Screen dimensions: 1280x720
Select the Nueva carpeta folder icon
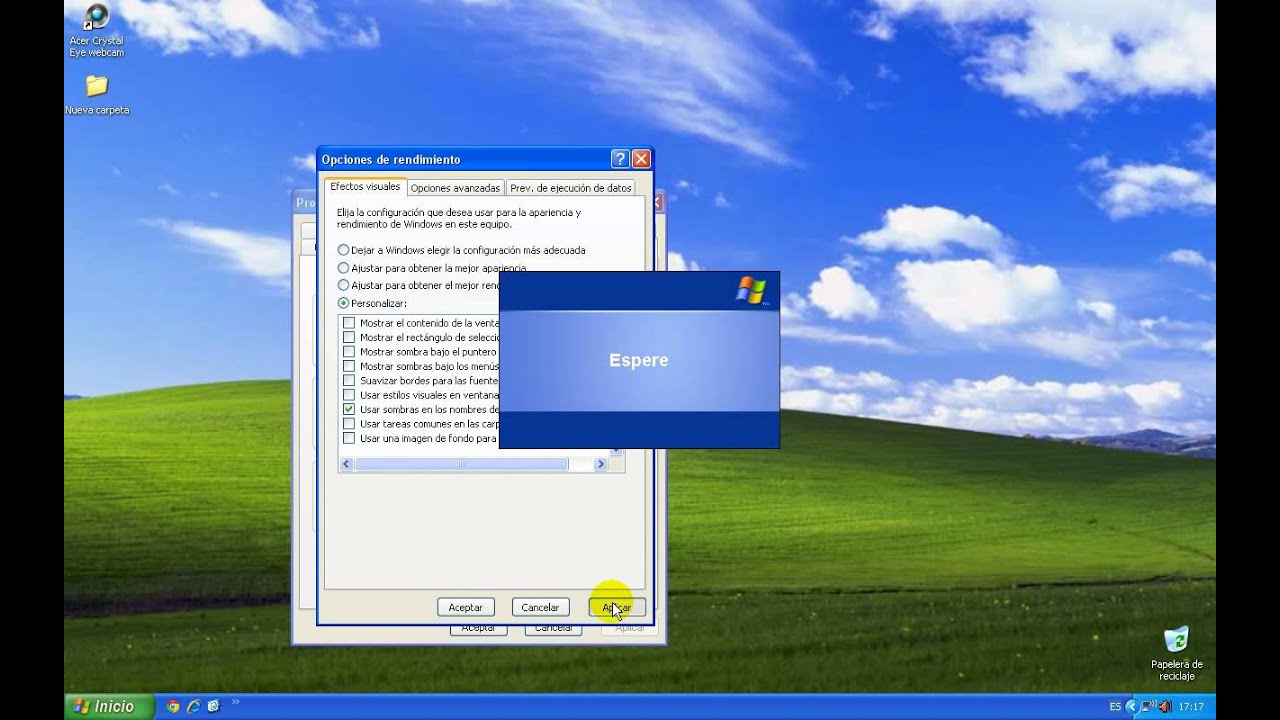click(97, 94)
